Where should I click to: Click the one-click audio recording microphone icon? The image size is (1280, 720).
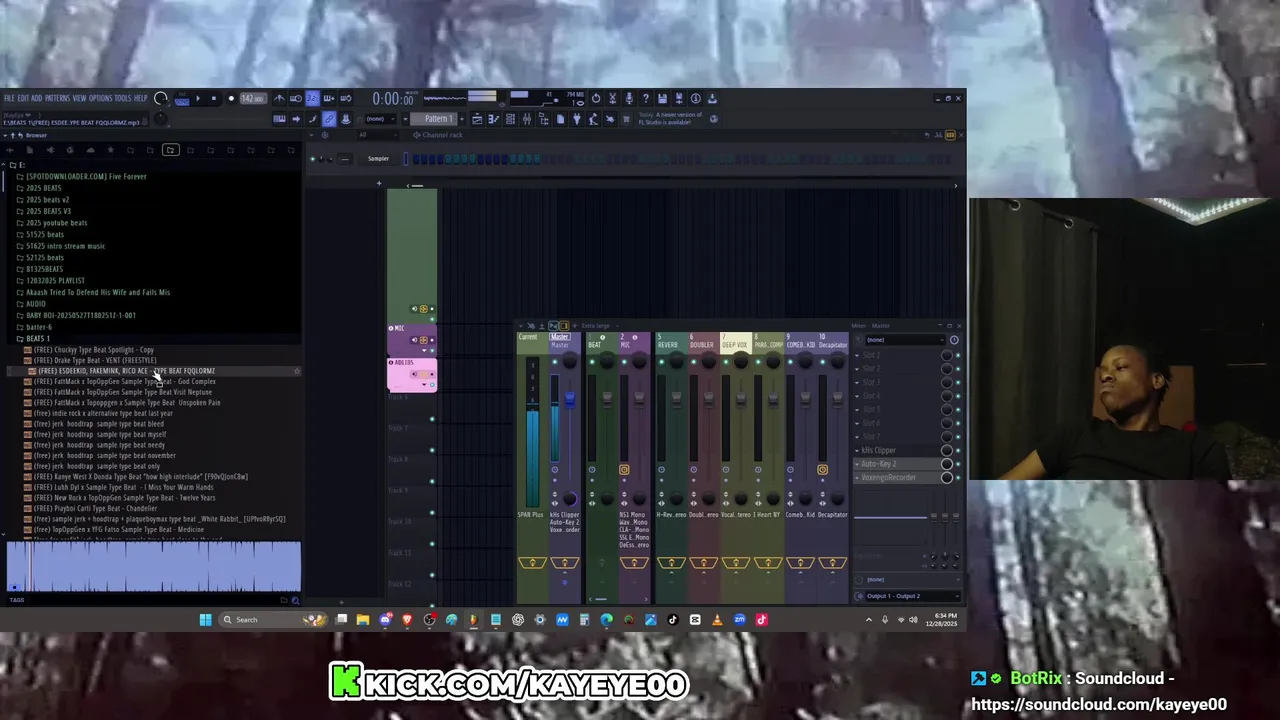pyautogui.click(x=629, y=98)
